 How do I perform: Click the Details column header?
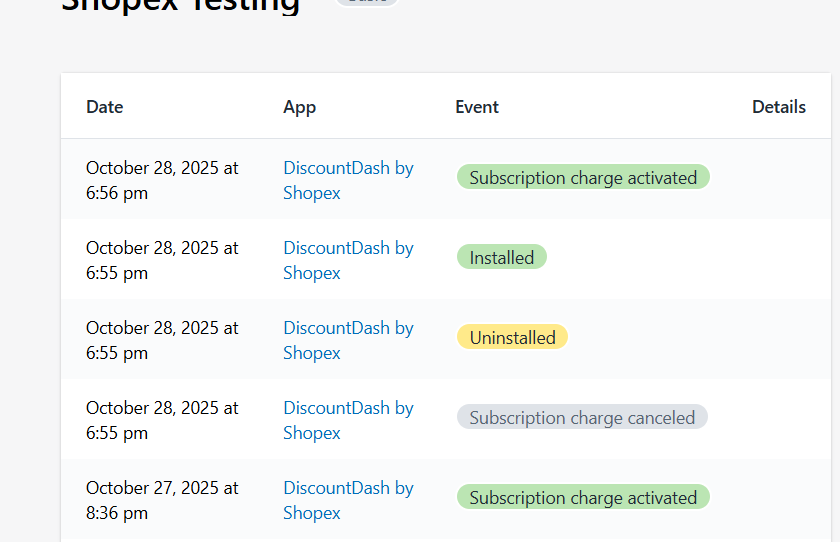pos(778,107)
